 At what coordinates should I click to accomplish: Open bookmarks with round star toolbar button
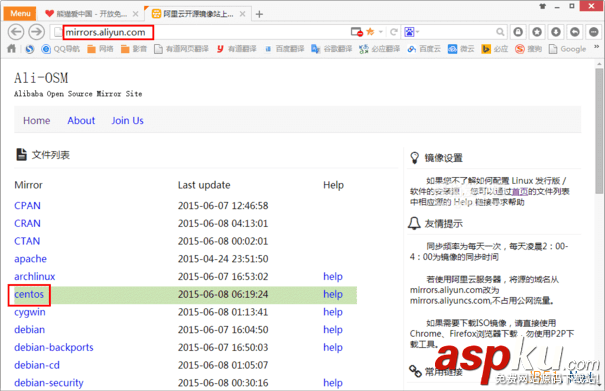click(537, 32)
